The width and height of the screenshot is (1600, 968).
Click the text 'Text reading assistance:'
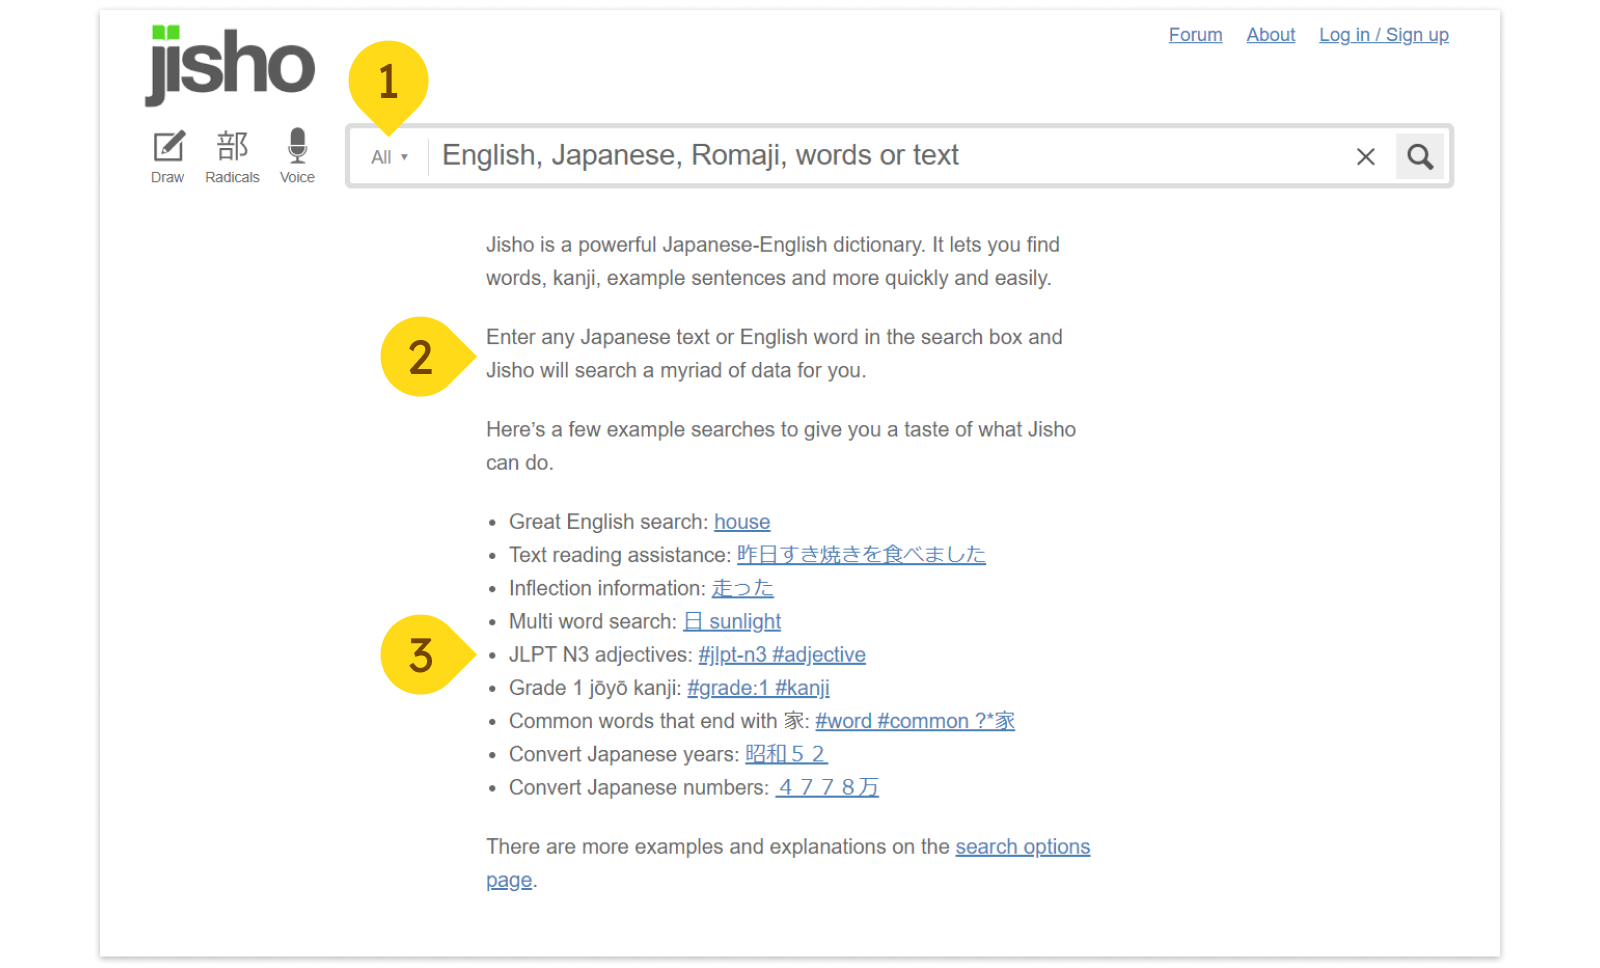pos(620,555)
